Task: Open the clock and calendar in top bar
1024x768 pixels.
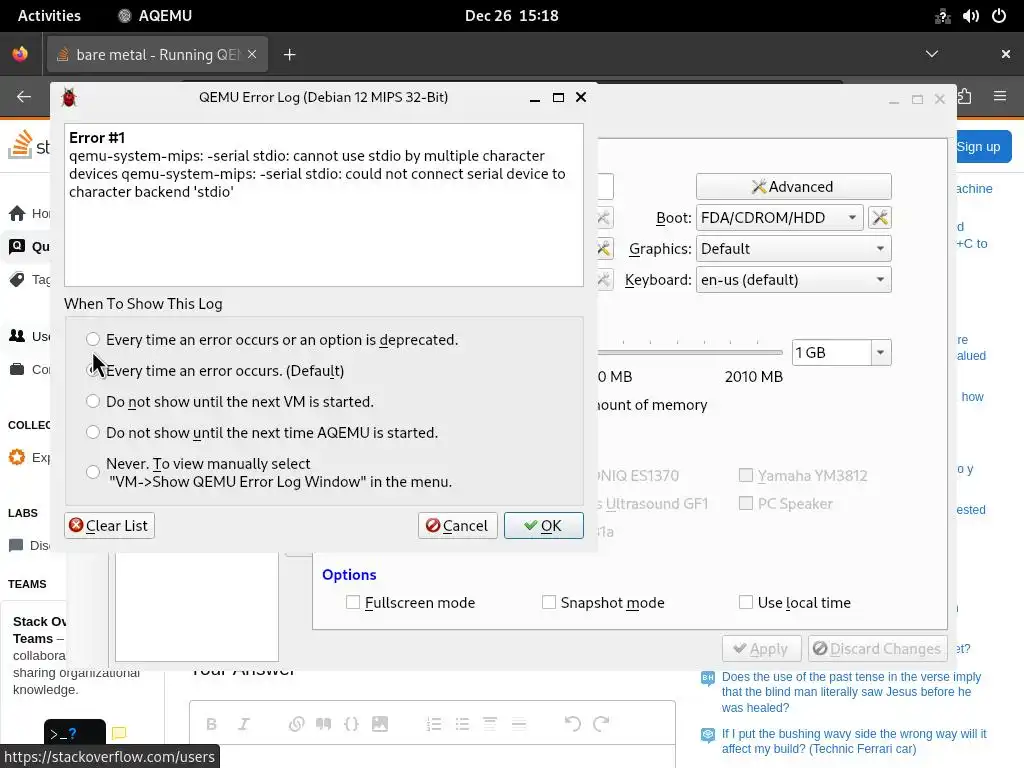Action: (x=511, y=16)
